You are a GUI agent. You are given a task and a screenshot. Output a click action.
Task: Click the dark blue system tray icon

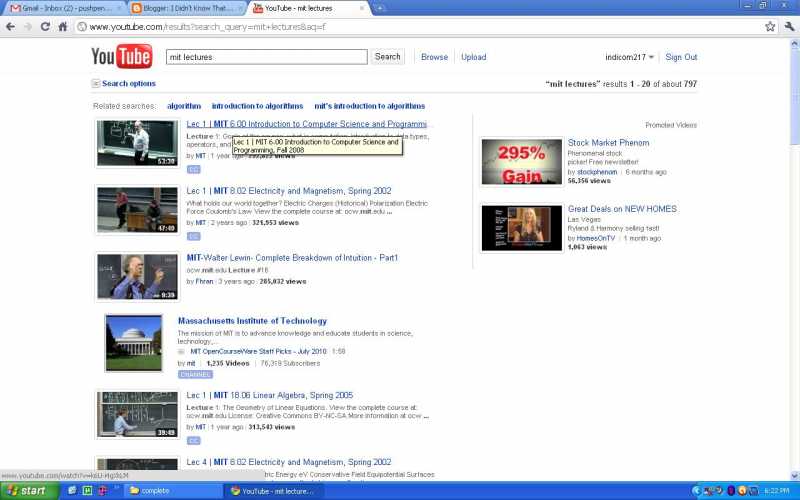pos(731,491)
